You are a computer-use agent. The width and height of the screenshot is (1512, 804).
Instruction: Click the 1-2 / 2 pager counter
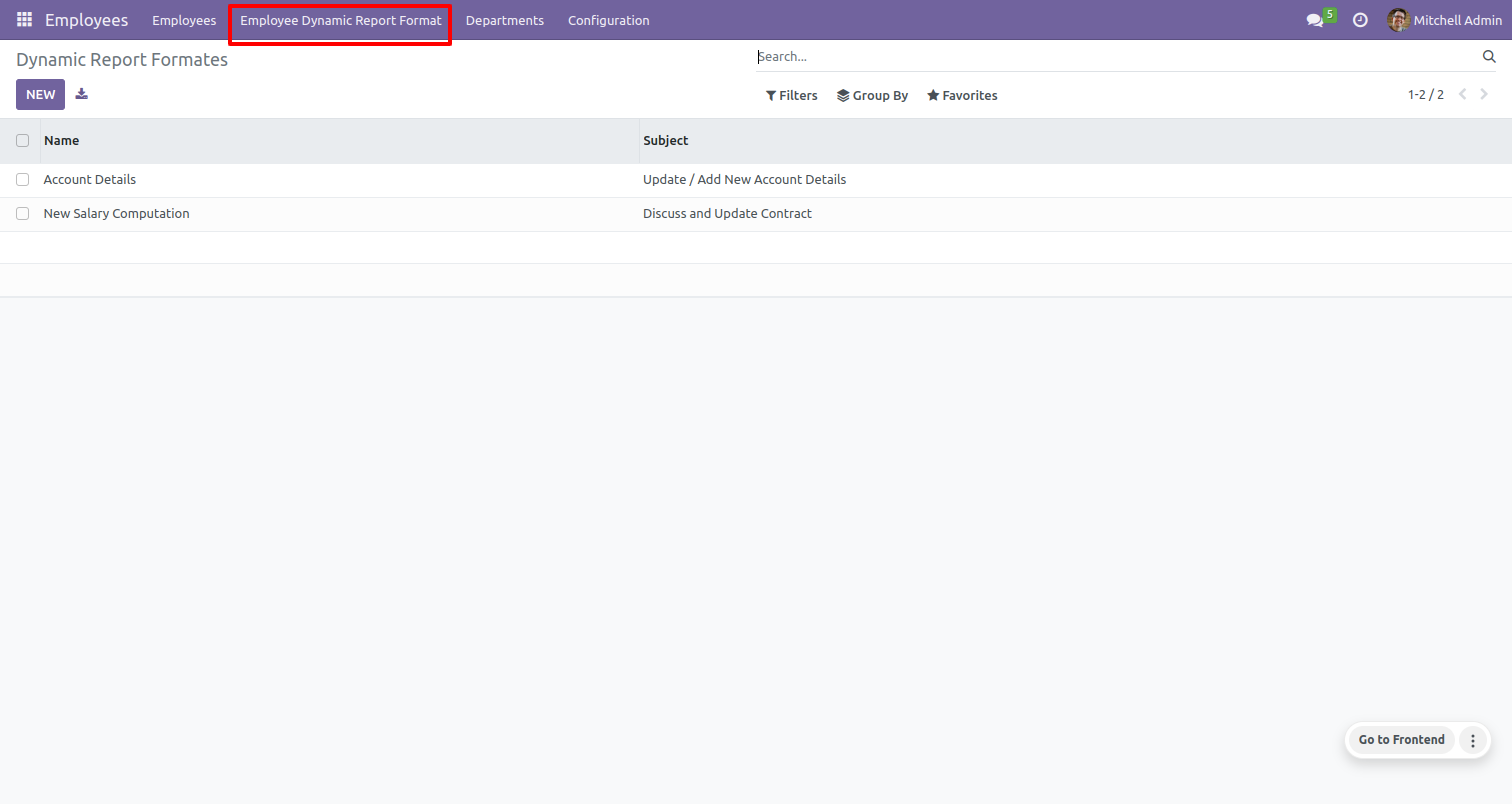tap(1425, 95)
